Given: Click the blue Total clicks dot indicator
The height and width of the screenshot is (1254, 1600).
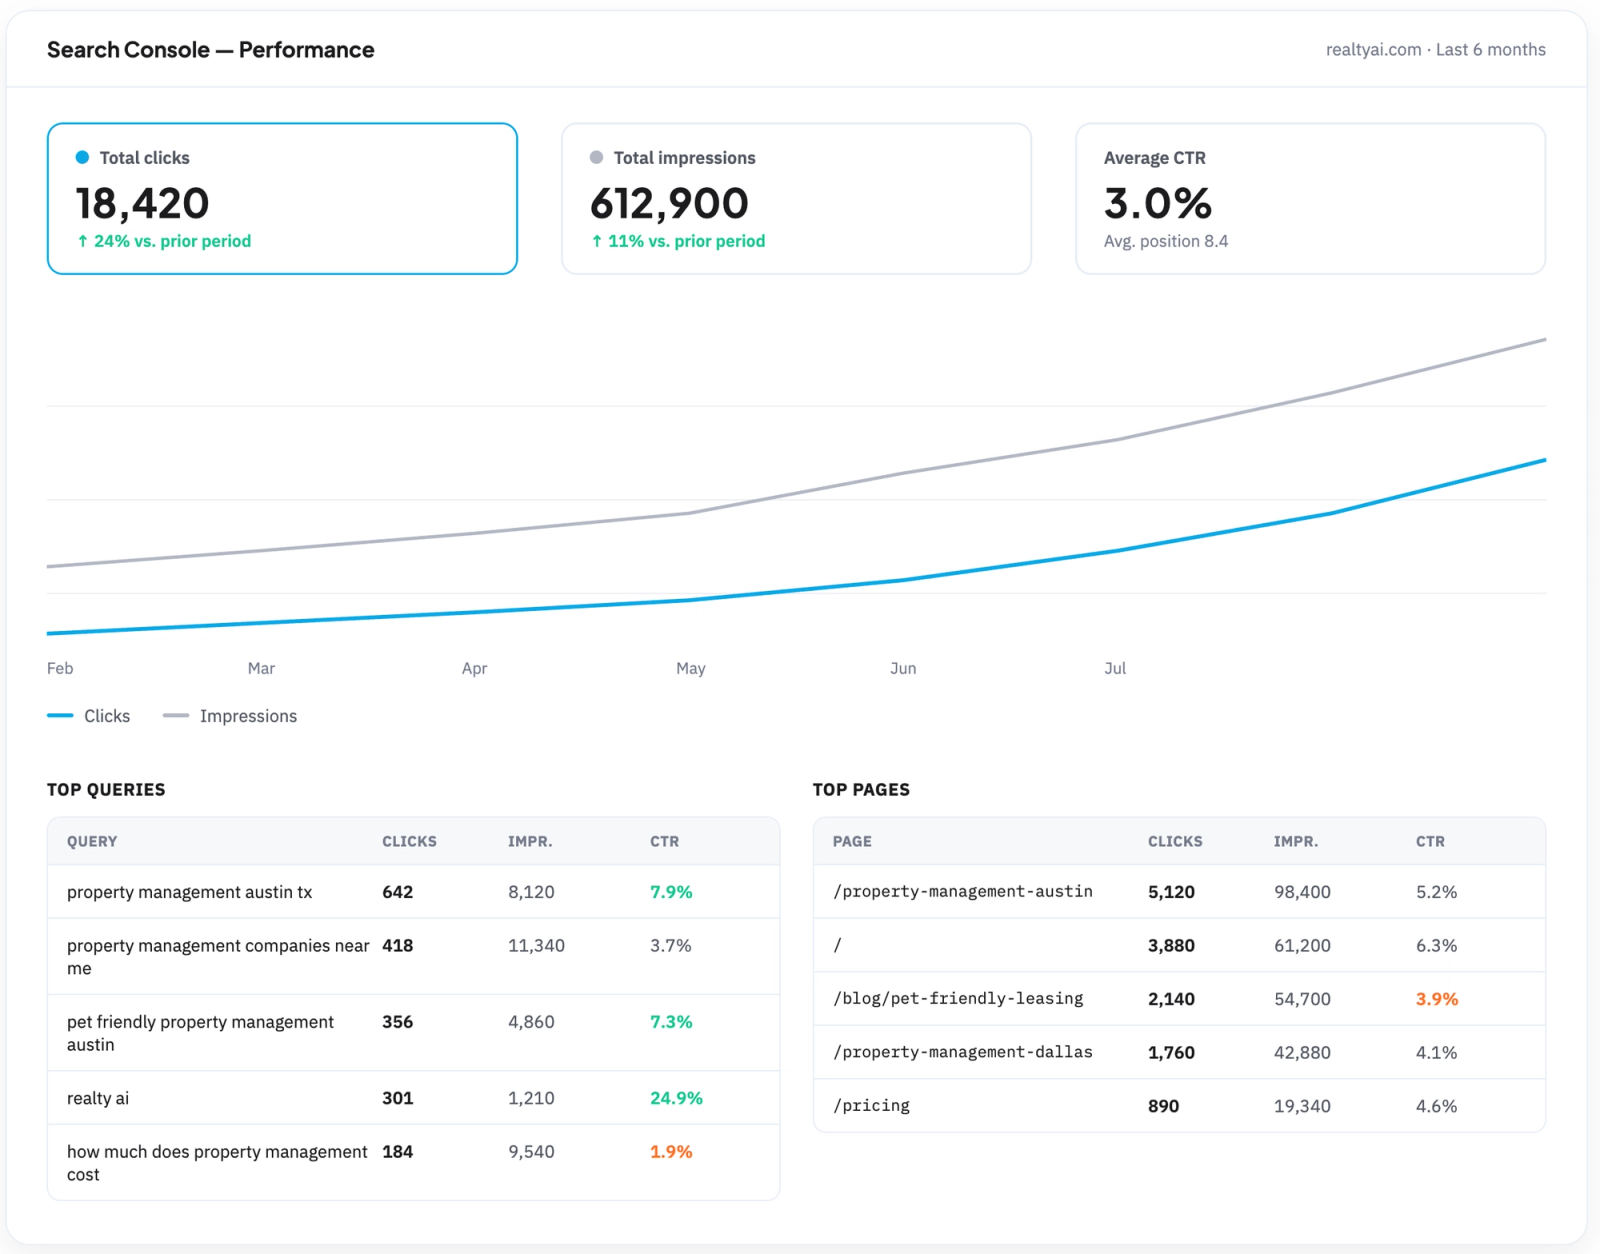Looking at the screenshot, I should pyautogui.click(x=83, y=157).
